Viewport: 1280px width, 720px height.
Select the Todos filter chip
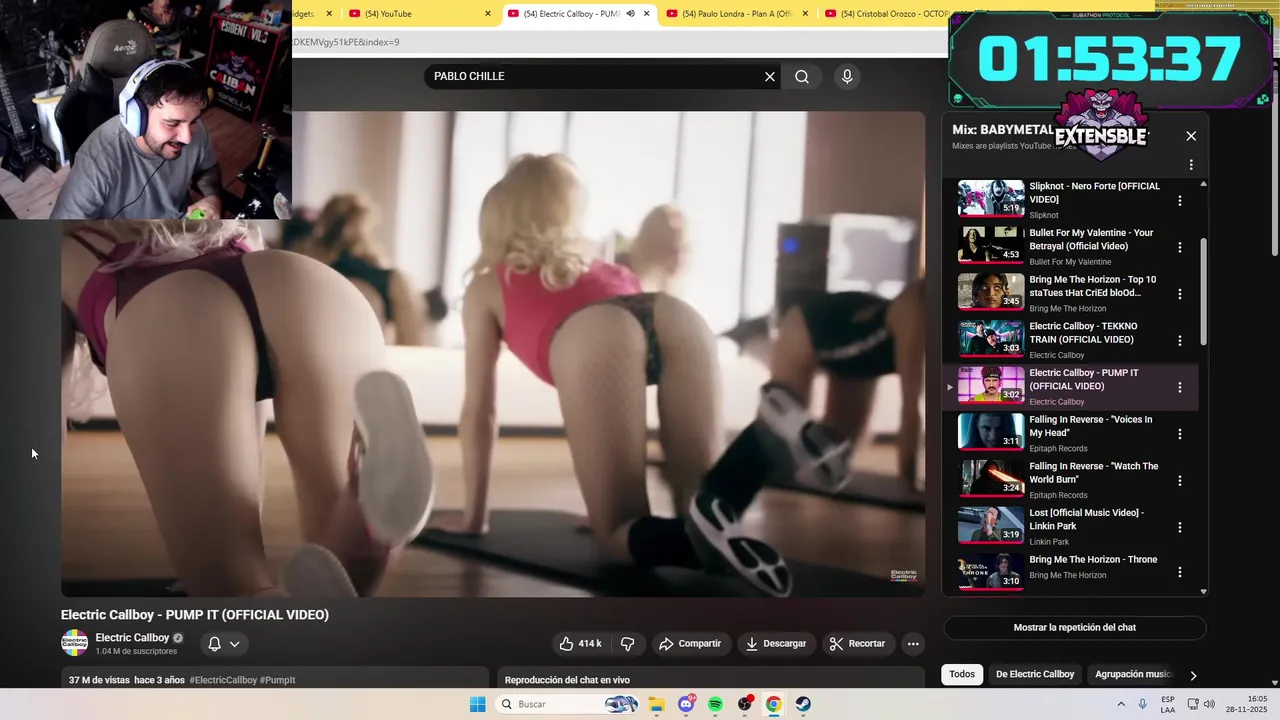962,674
